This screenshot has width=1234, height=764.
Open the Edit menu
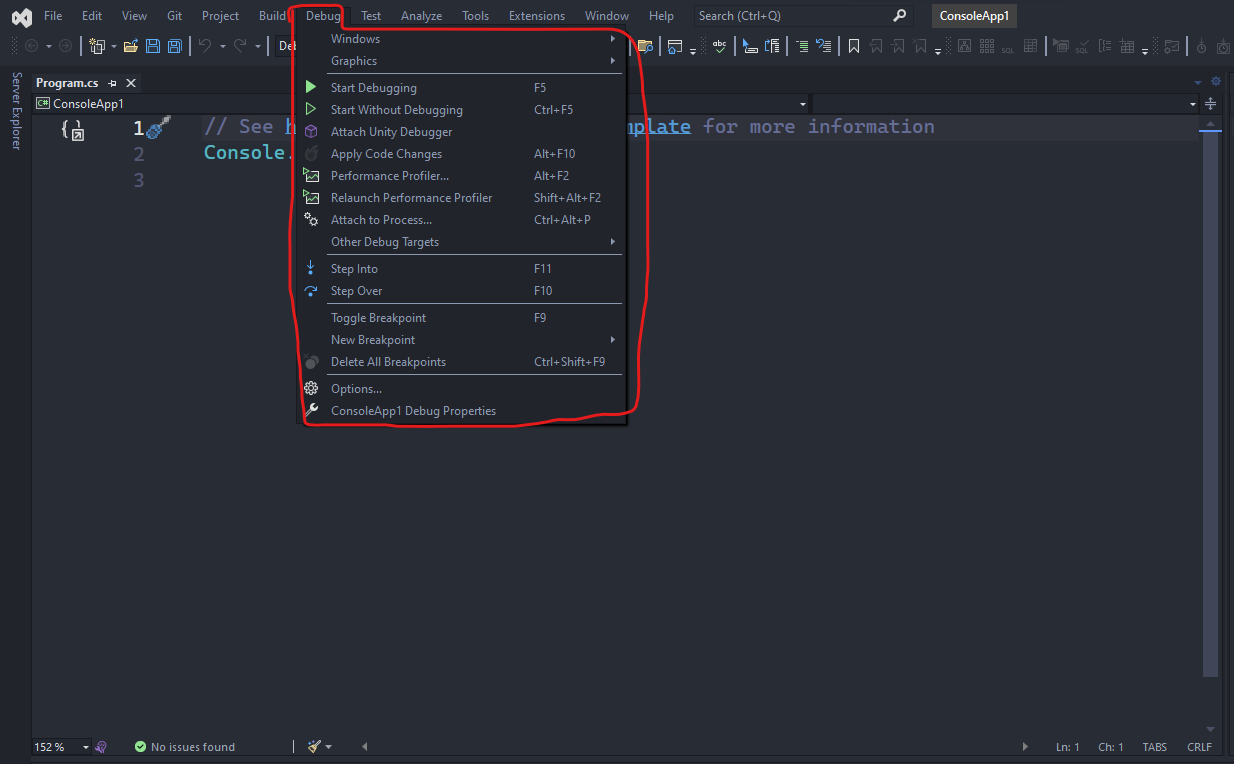[x=92, y=16]
